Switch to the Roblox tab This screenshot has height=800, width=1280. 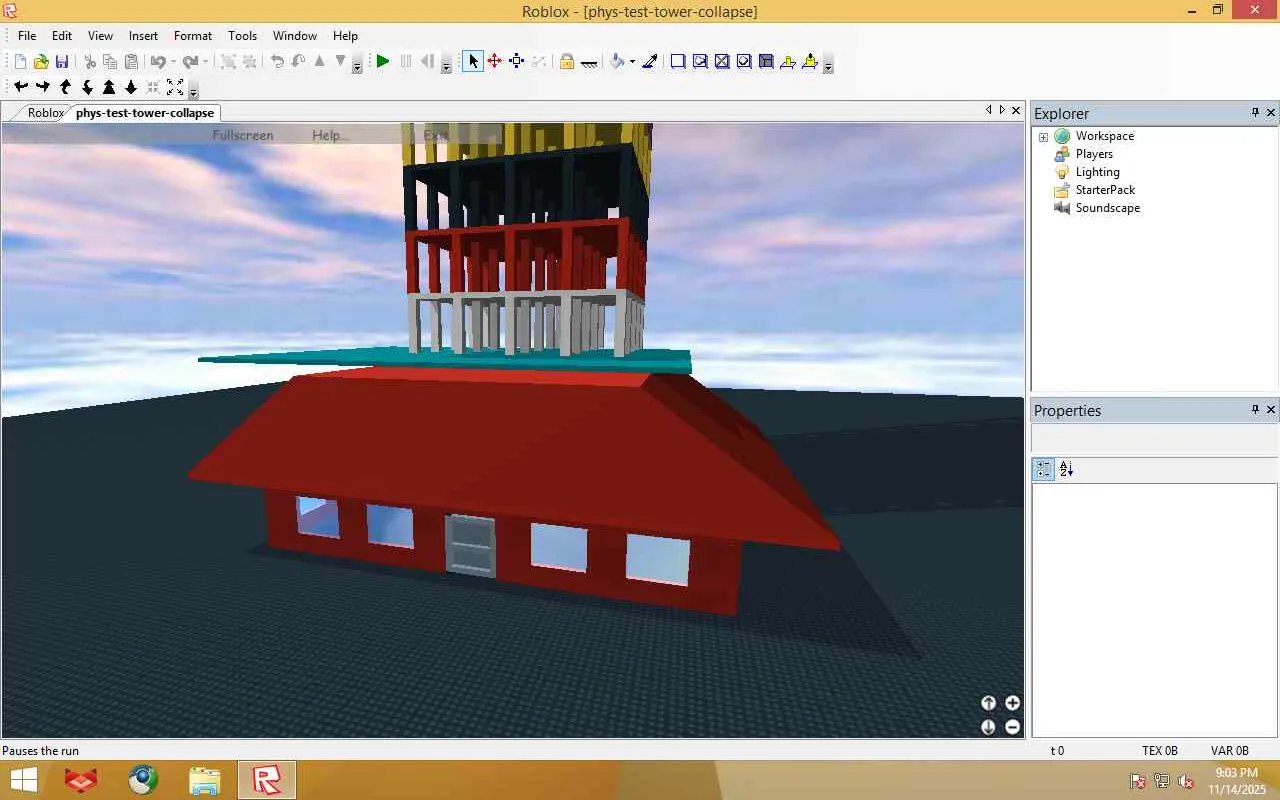point(45,113)
